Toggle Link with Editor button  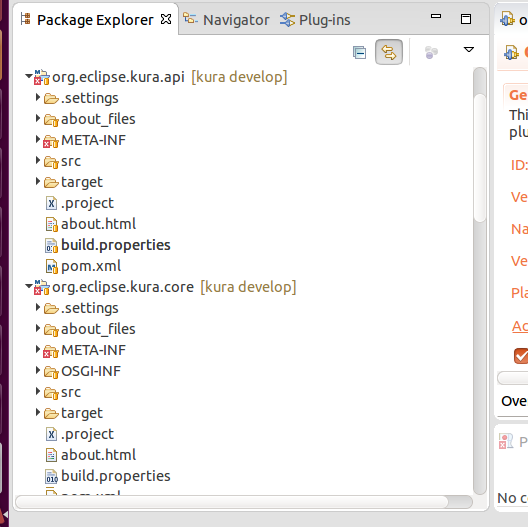pyautogui.click(x=389, y=52)
